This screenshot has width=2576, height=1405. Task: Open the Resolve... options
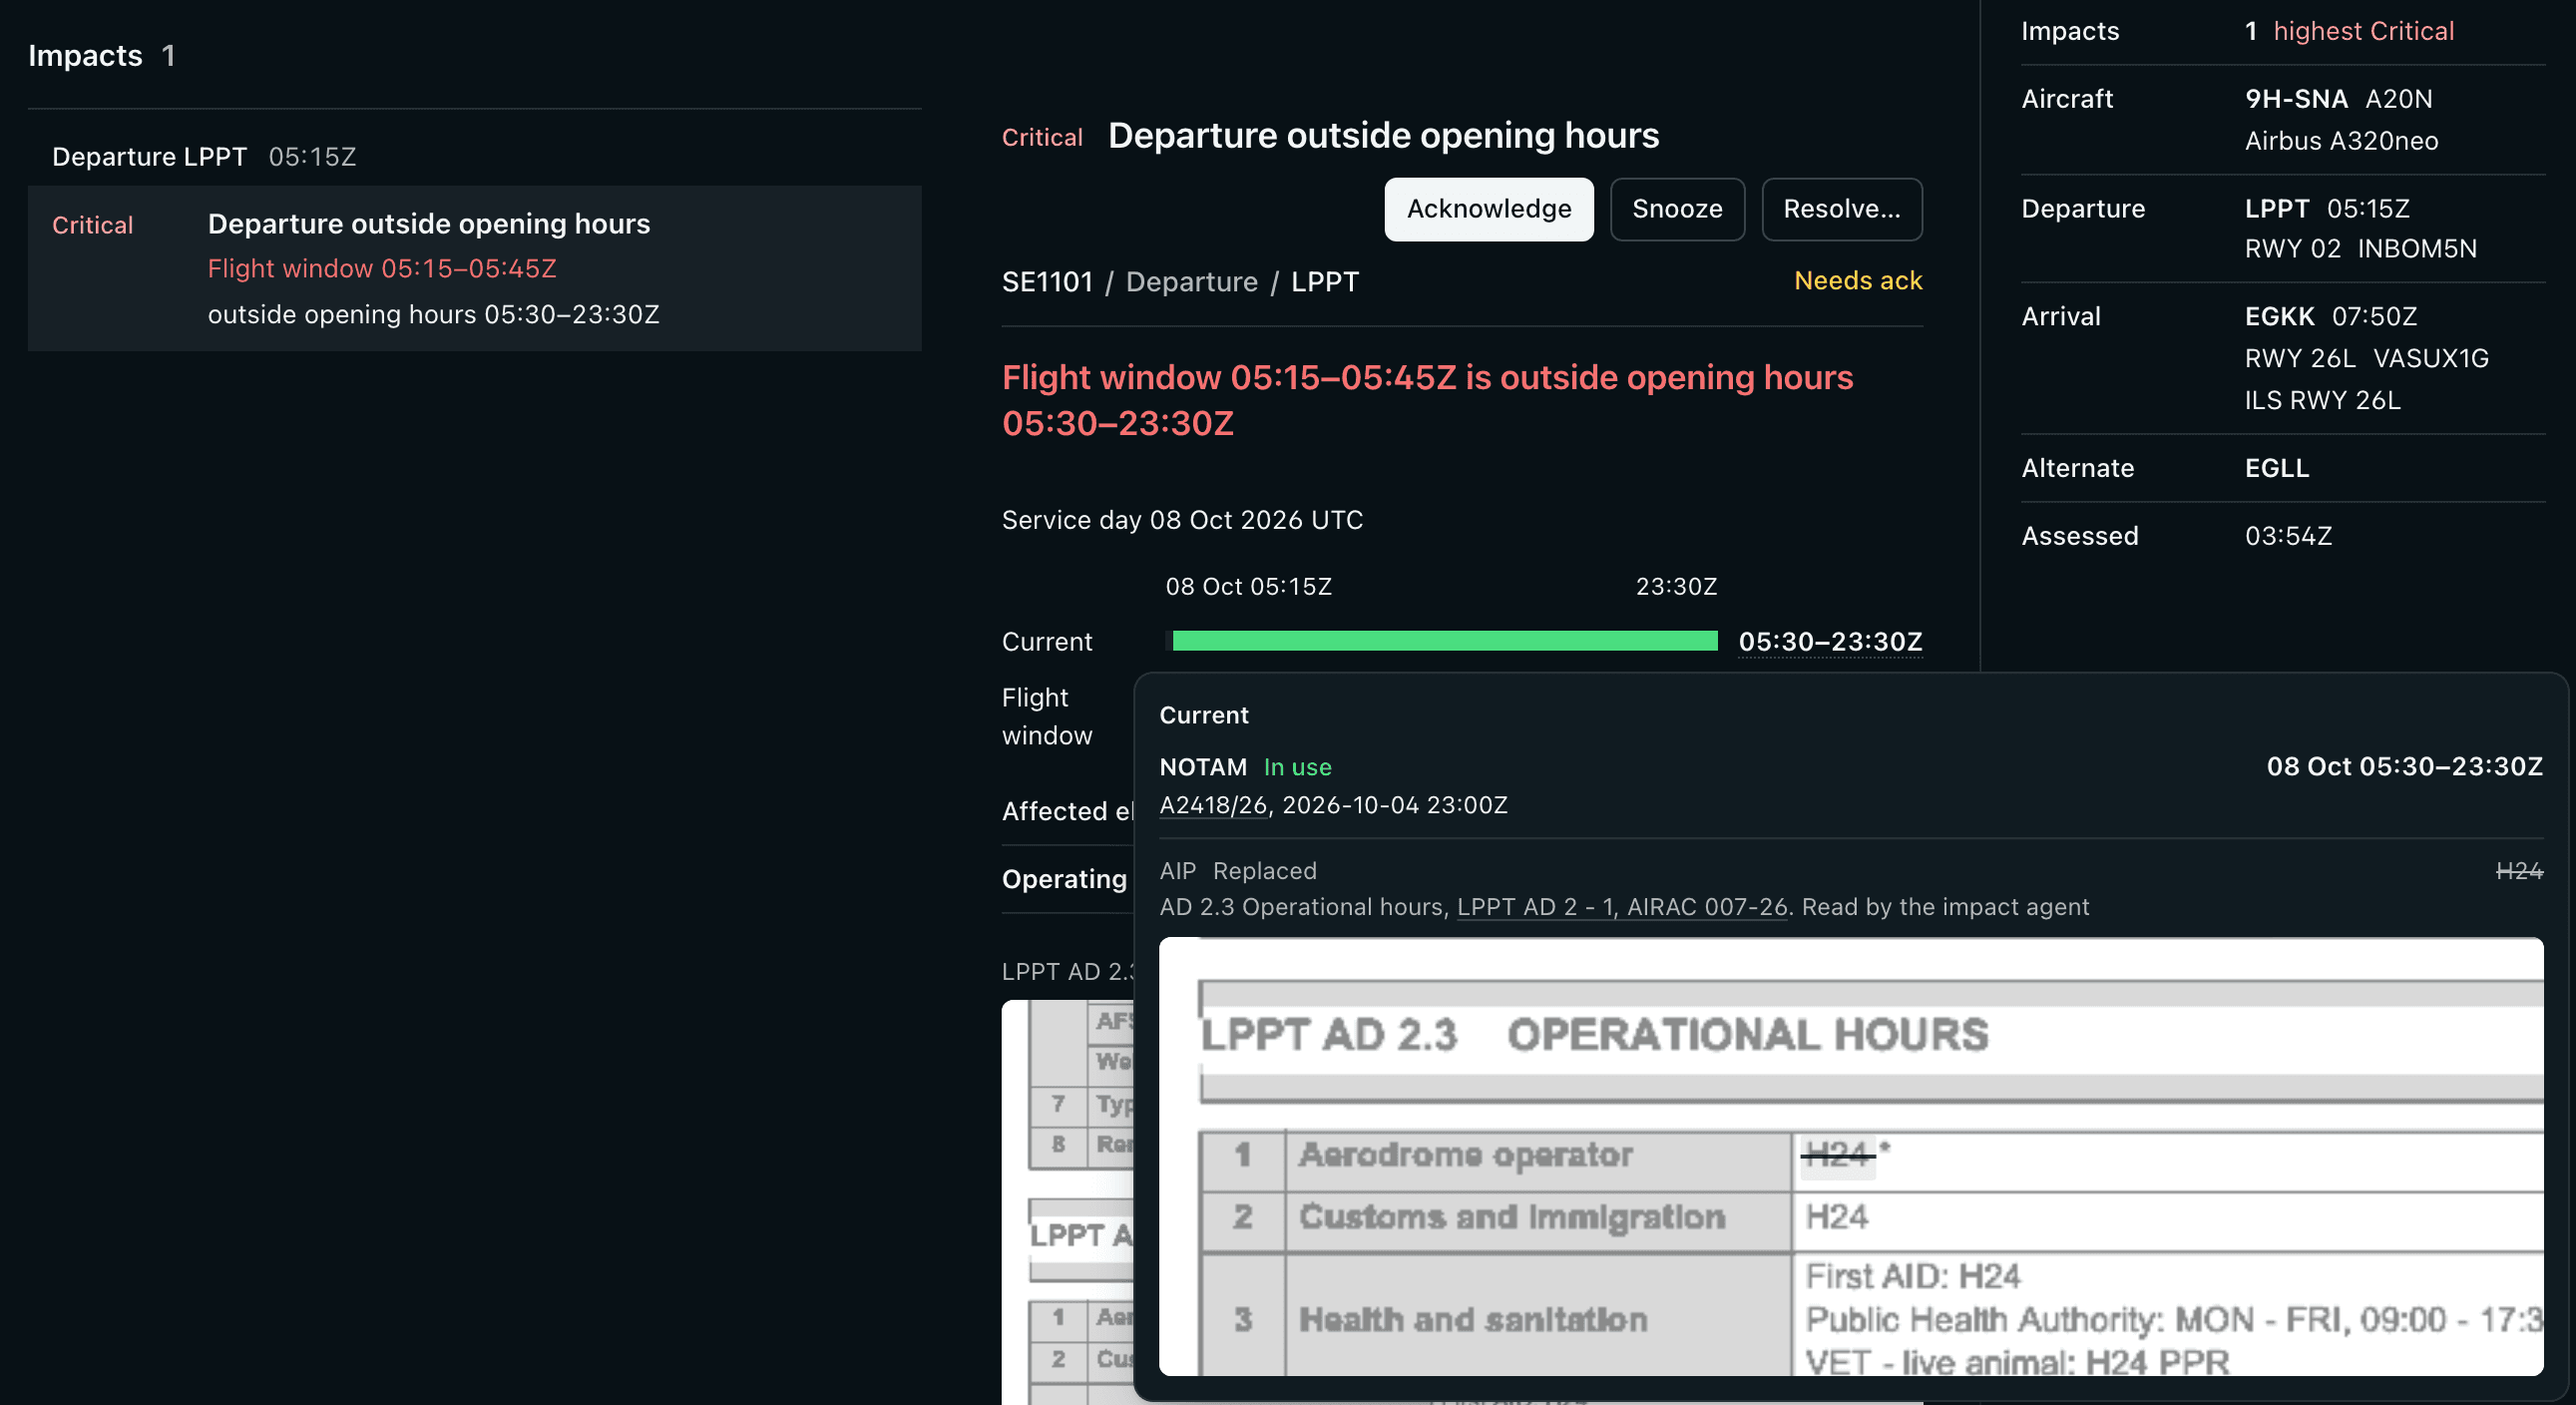point(1841,209)
